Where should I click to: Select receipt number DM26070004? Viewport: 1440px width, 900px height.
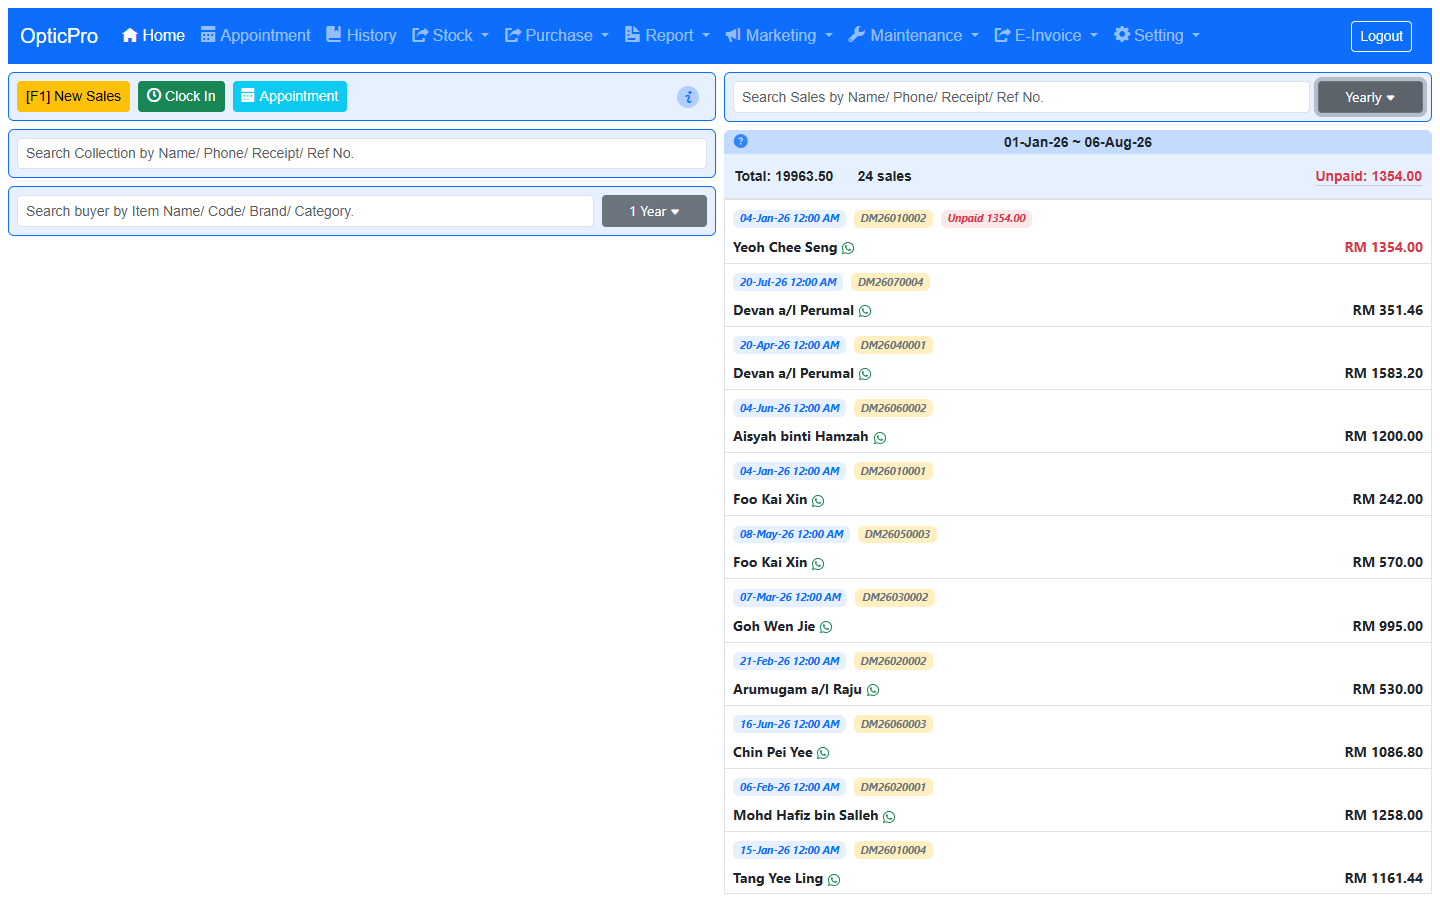coord(890,282)
